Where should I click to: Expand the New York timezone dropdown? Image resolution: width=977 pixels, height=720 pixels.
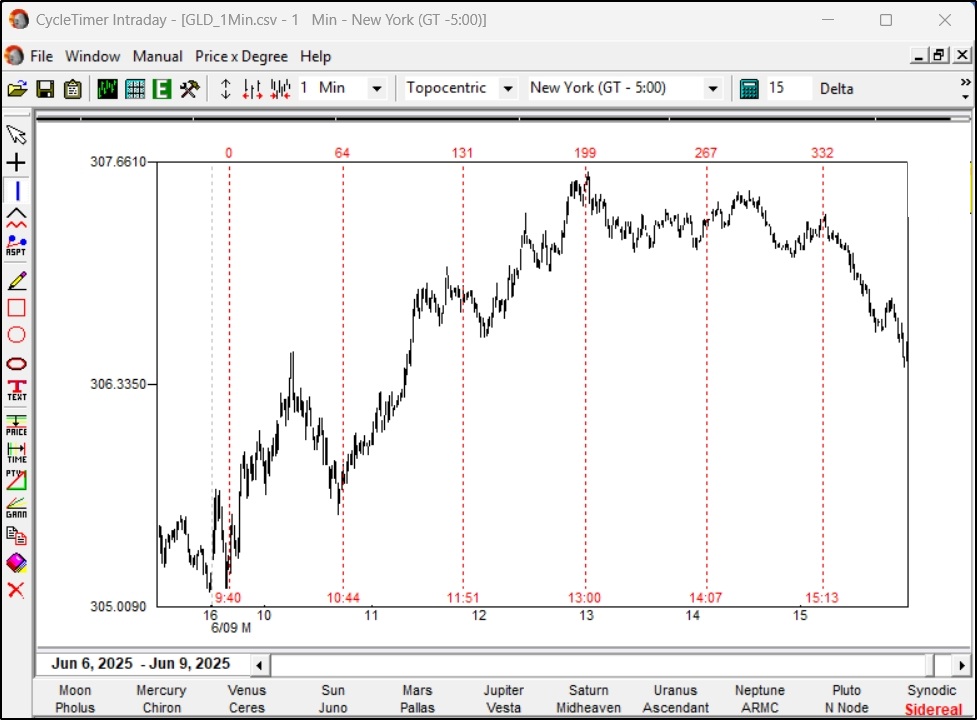713,88
